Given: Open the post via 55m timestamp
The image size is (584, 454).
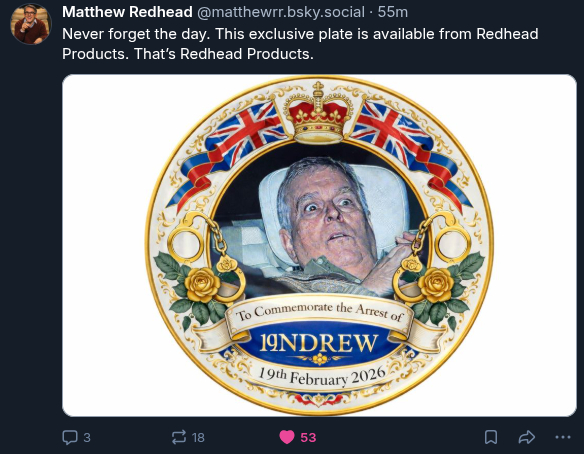Looking at the screenshot, I should point(393,12).
